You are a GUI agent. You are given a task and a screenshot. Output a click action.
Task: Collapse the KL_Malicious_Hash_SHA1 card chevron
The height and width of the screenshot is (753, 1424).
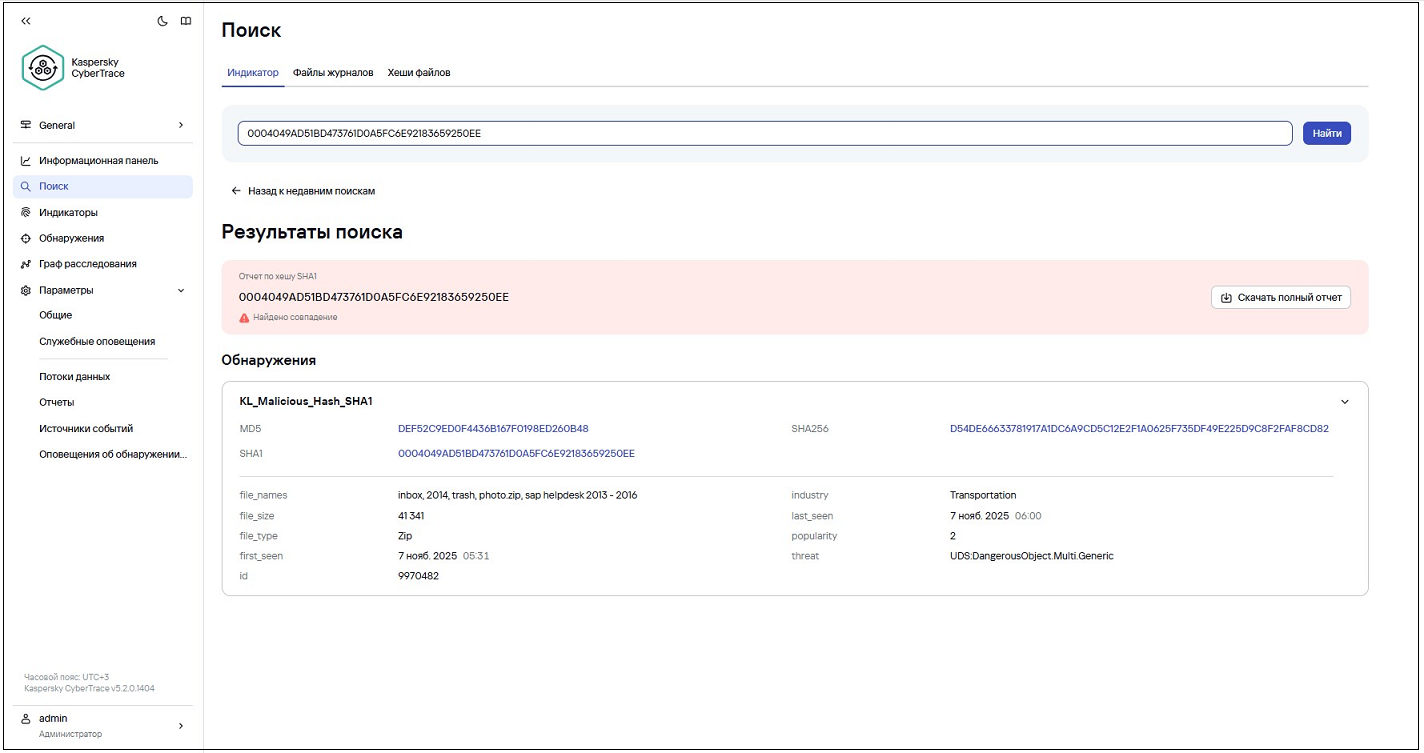point(1344,402)
